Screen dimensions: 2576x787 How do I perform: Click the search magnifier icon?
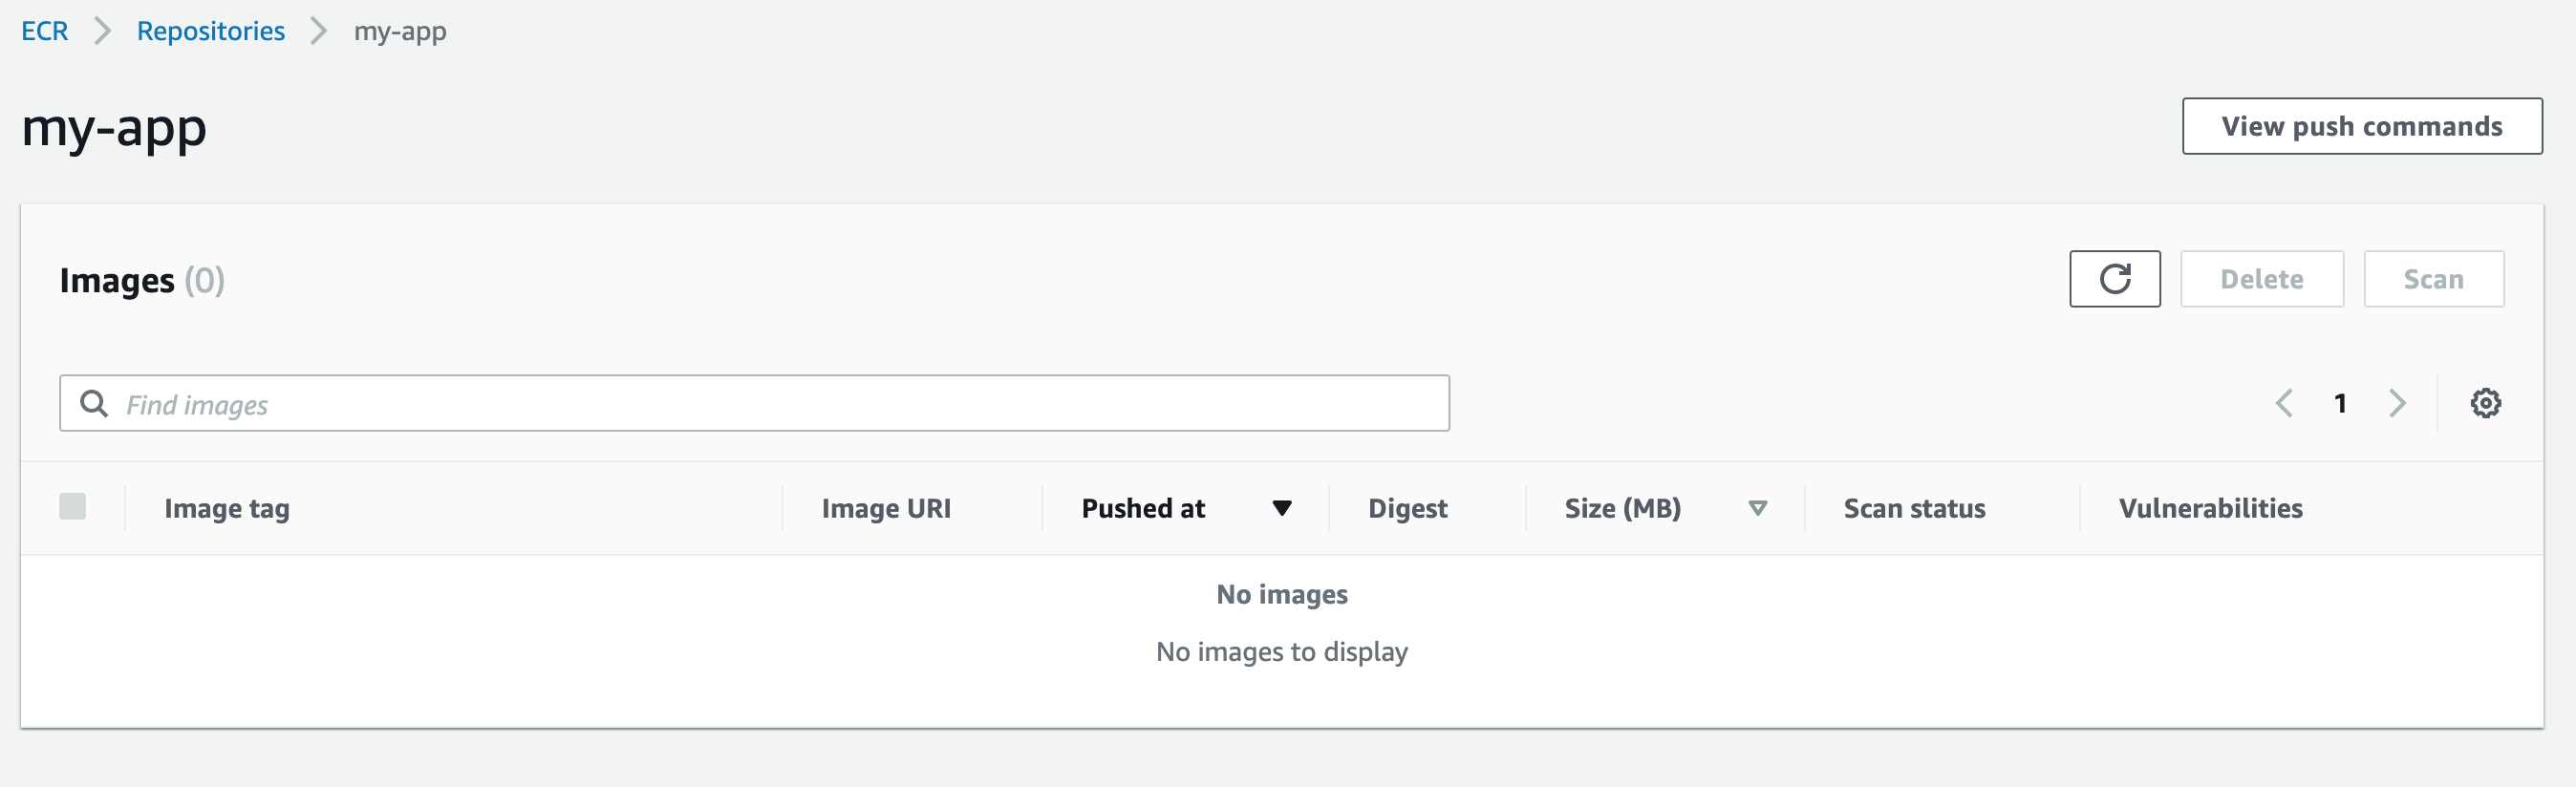(x=94, y=403)
